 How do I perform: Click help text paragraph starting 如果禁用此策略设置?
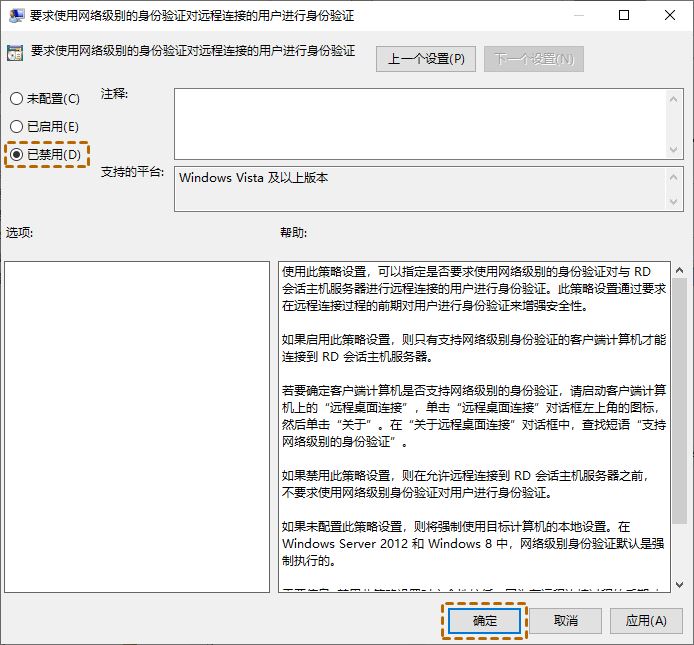pos(466,484)
